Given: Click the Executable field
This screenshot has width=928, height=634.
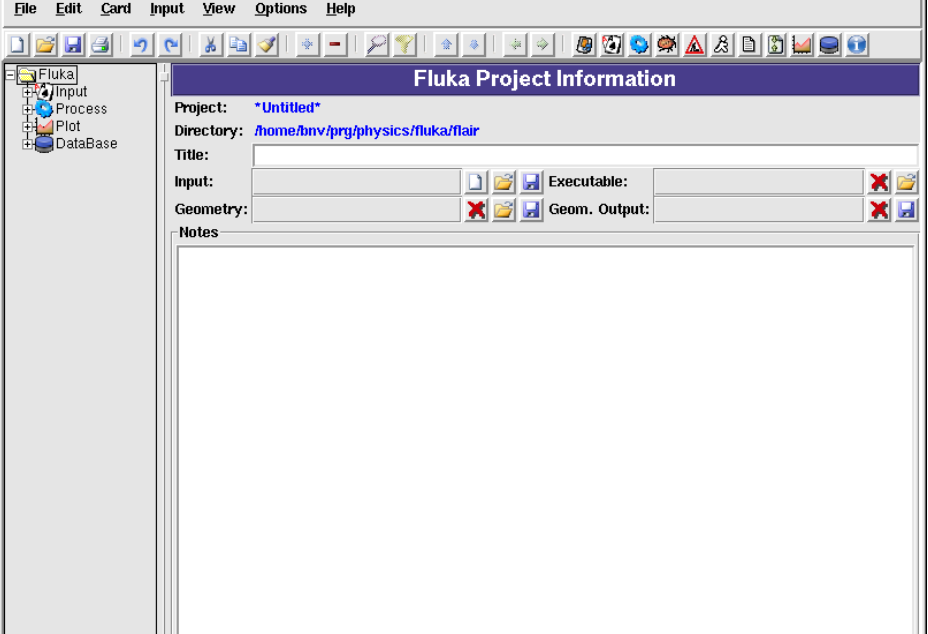Looking at the screenshot, I should pyautogui.click(x=759, y=182).
